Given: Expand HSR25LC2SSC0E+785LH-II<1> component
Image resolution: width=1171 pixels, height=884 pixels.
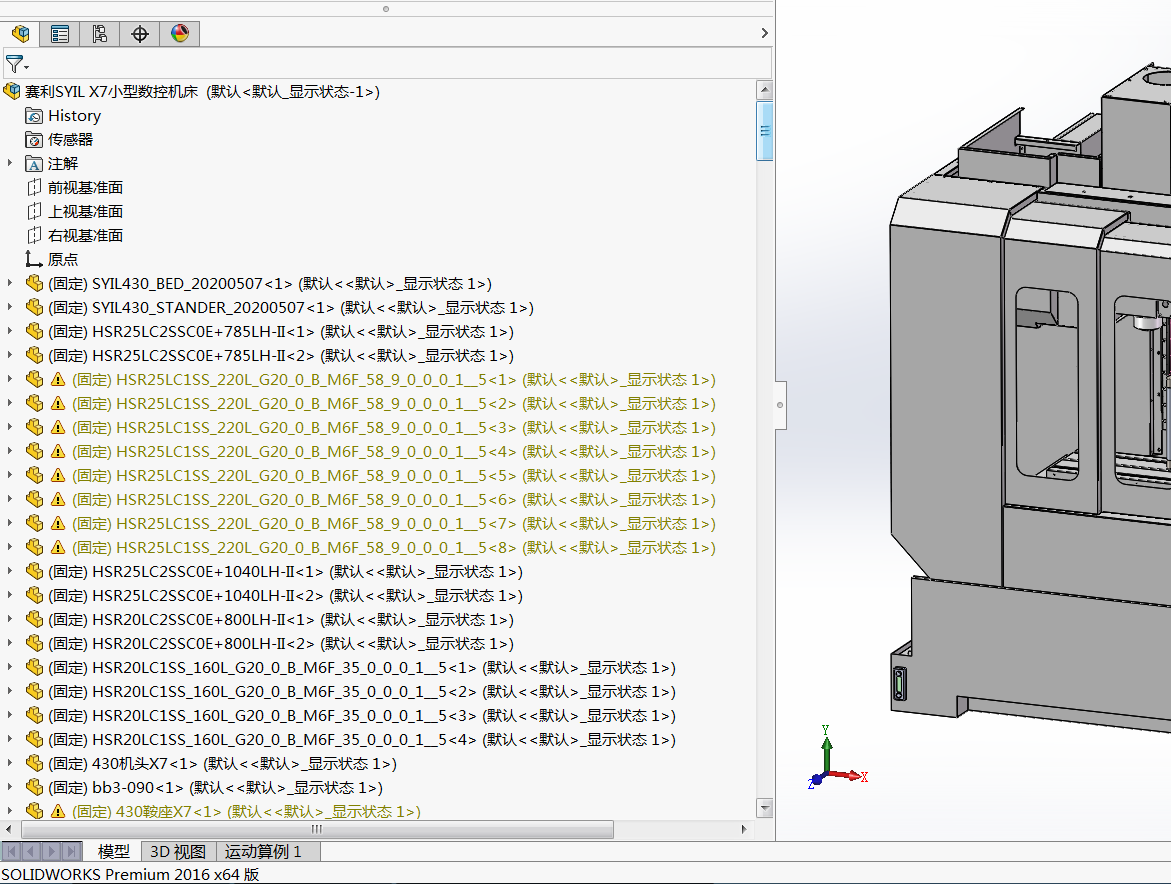Looking at the screenshot, I should click(x=10, y=331).
